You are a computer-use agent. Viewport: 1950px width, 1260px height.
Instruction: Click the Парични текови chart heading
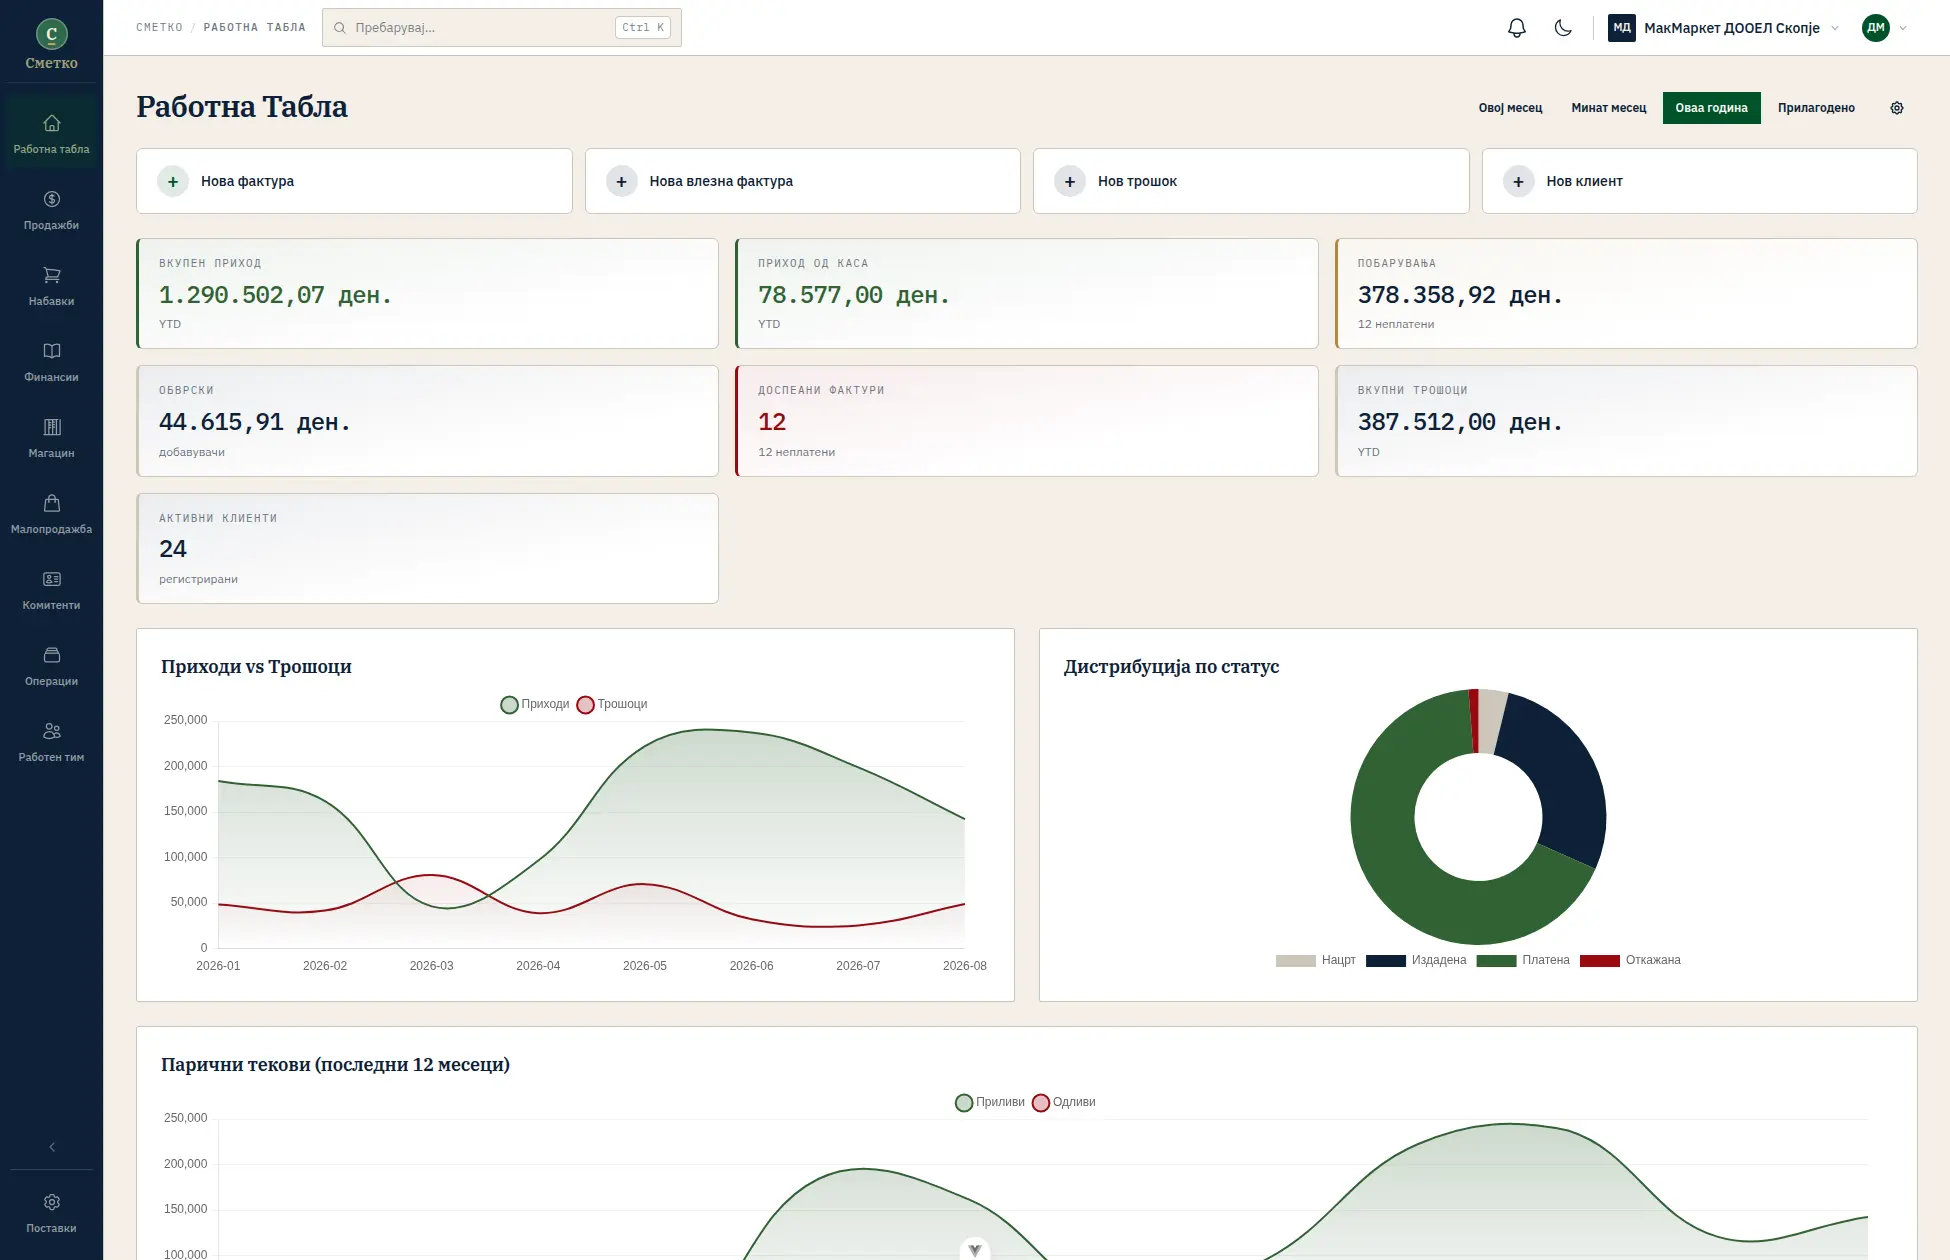pos(335,1065)
